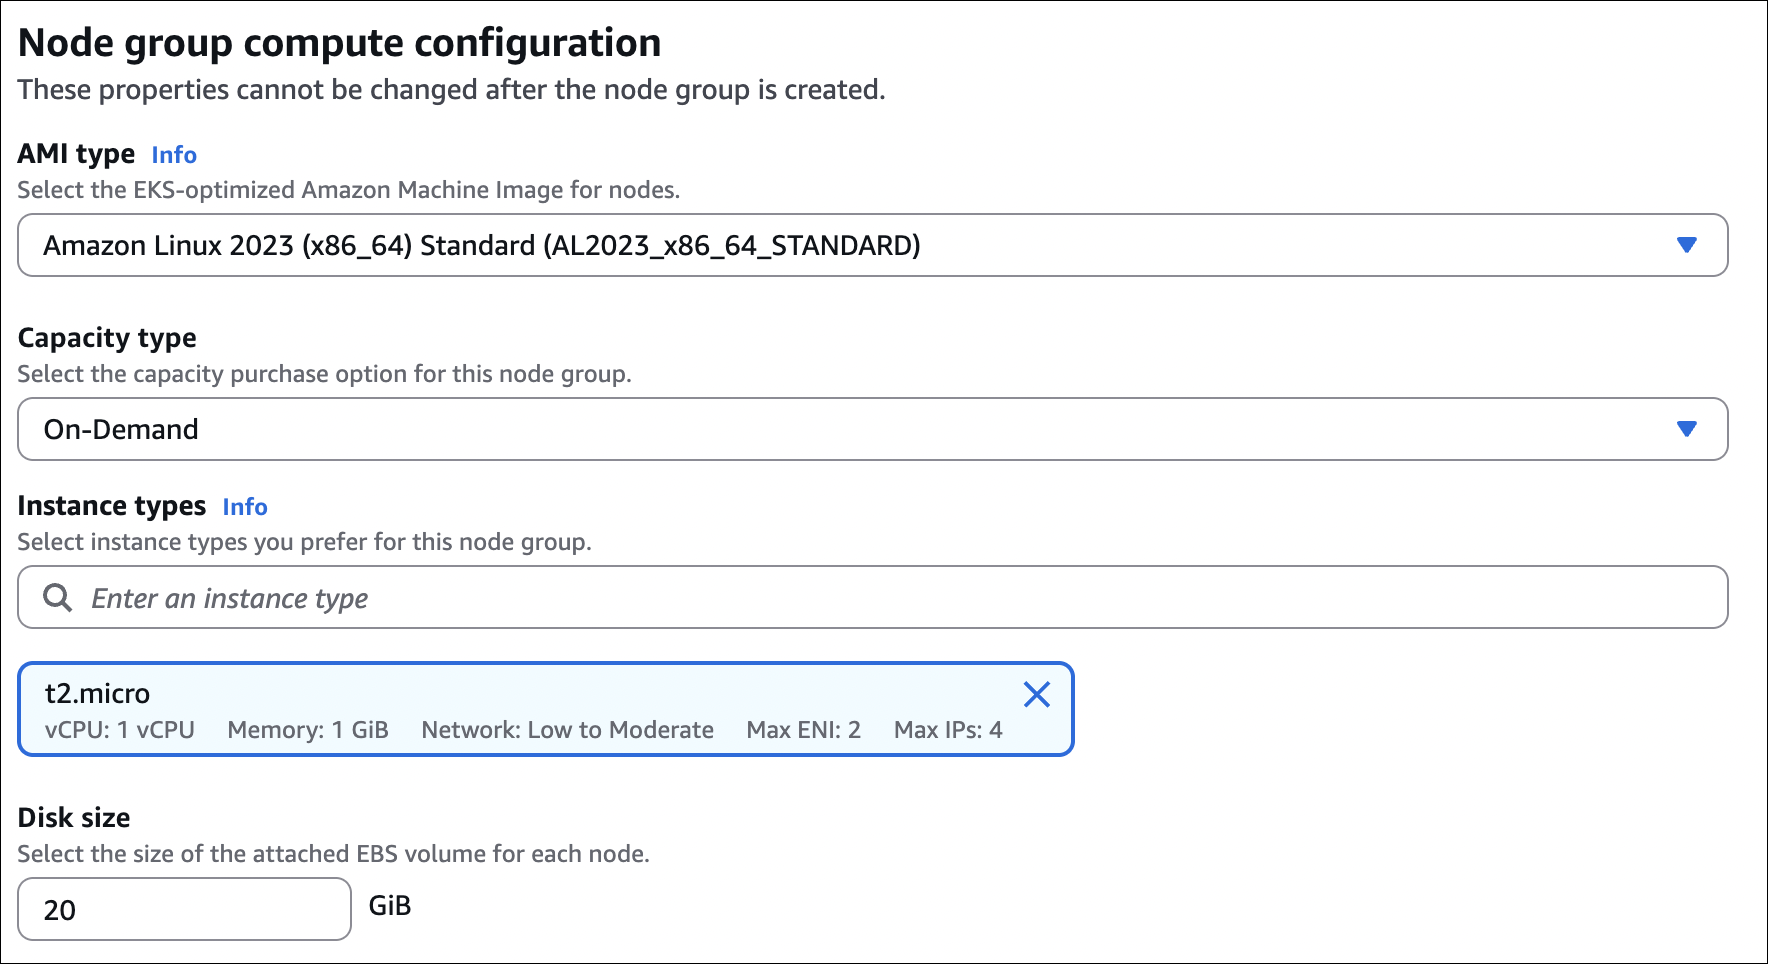Open the Instance types Info link
The width and height of the screenshot is (1768, 964).
tap(245, 507)
